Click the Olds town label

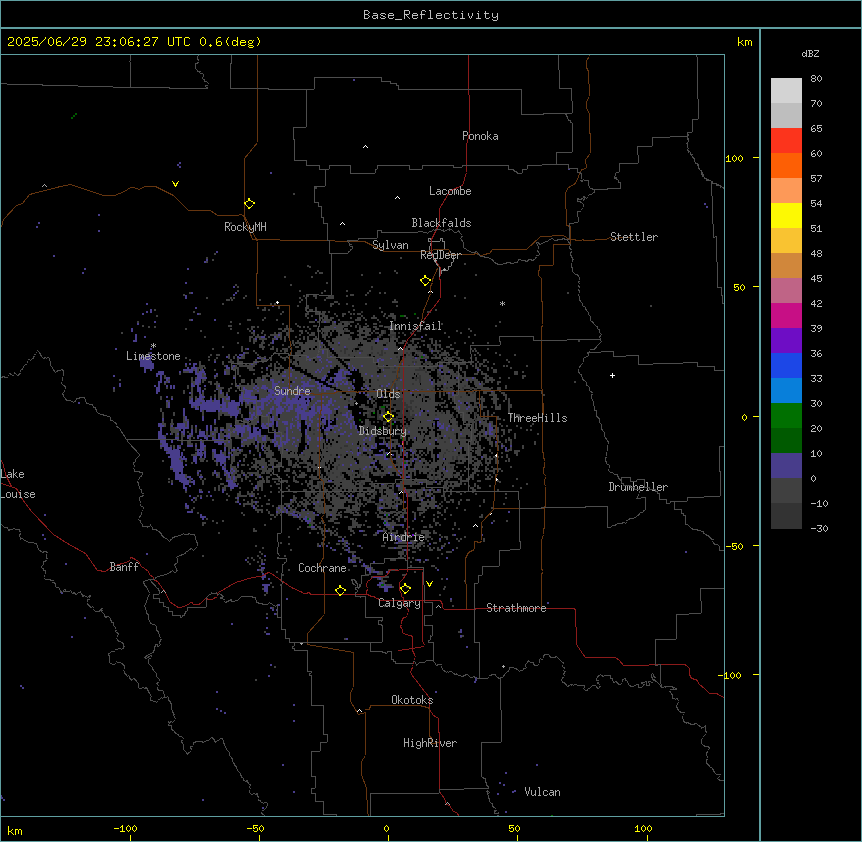388,394
